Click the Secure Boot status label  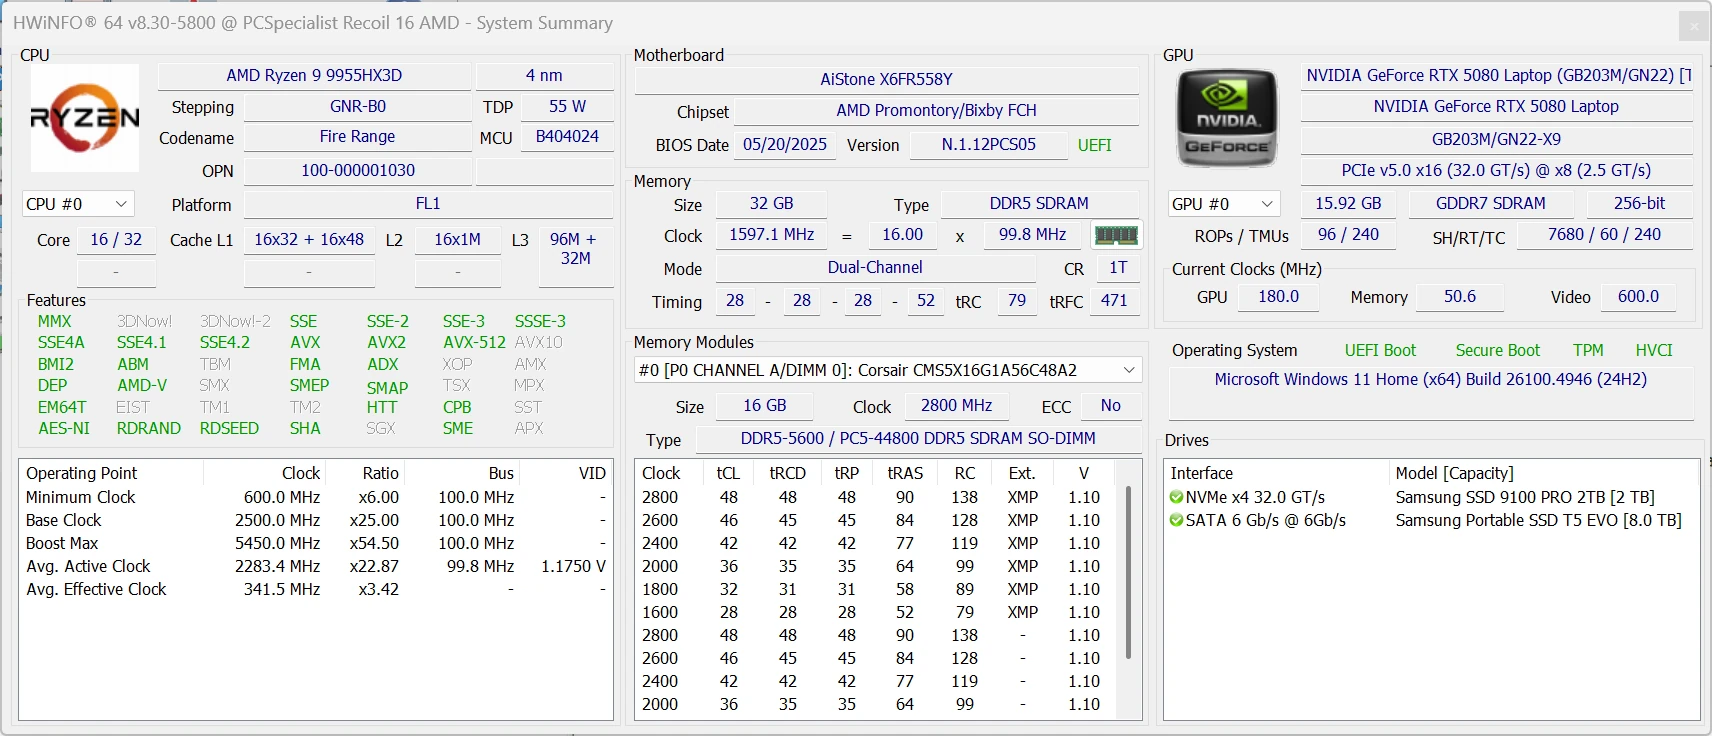click(1497, 351)
